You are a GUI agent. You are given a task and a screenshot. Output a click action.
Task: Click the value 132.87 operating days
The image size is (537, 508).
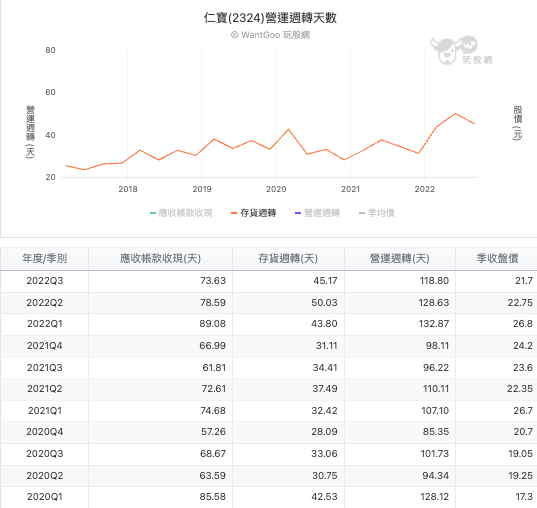(434, 324)
